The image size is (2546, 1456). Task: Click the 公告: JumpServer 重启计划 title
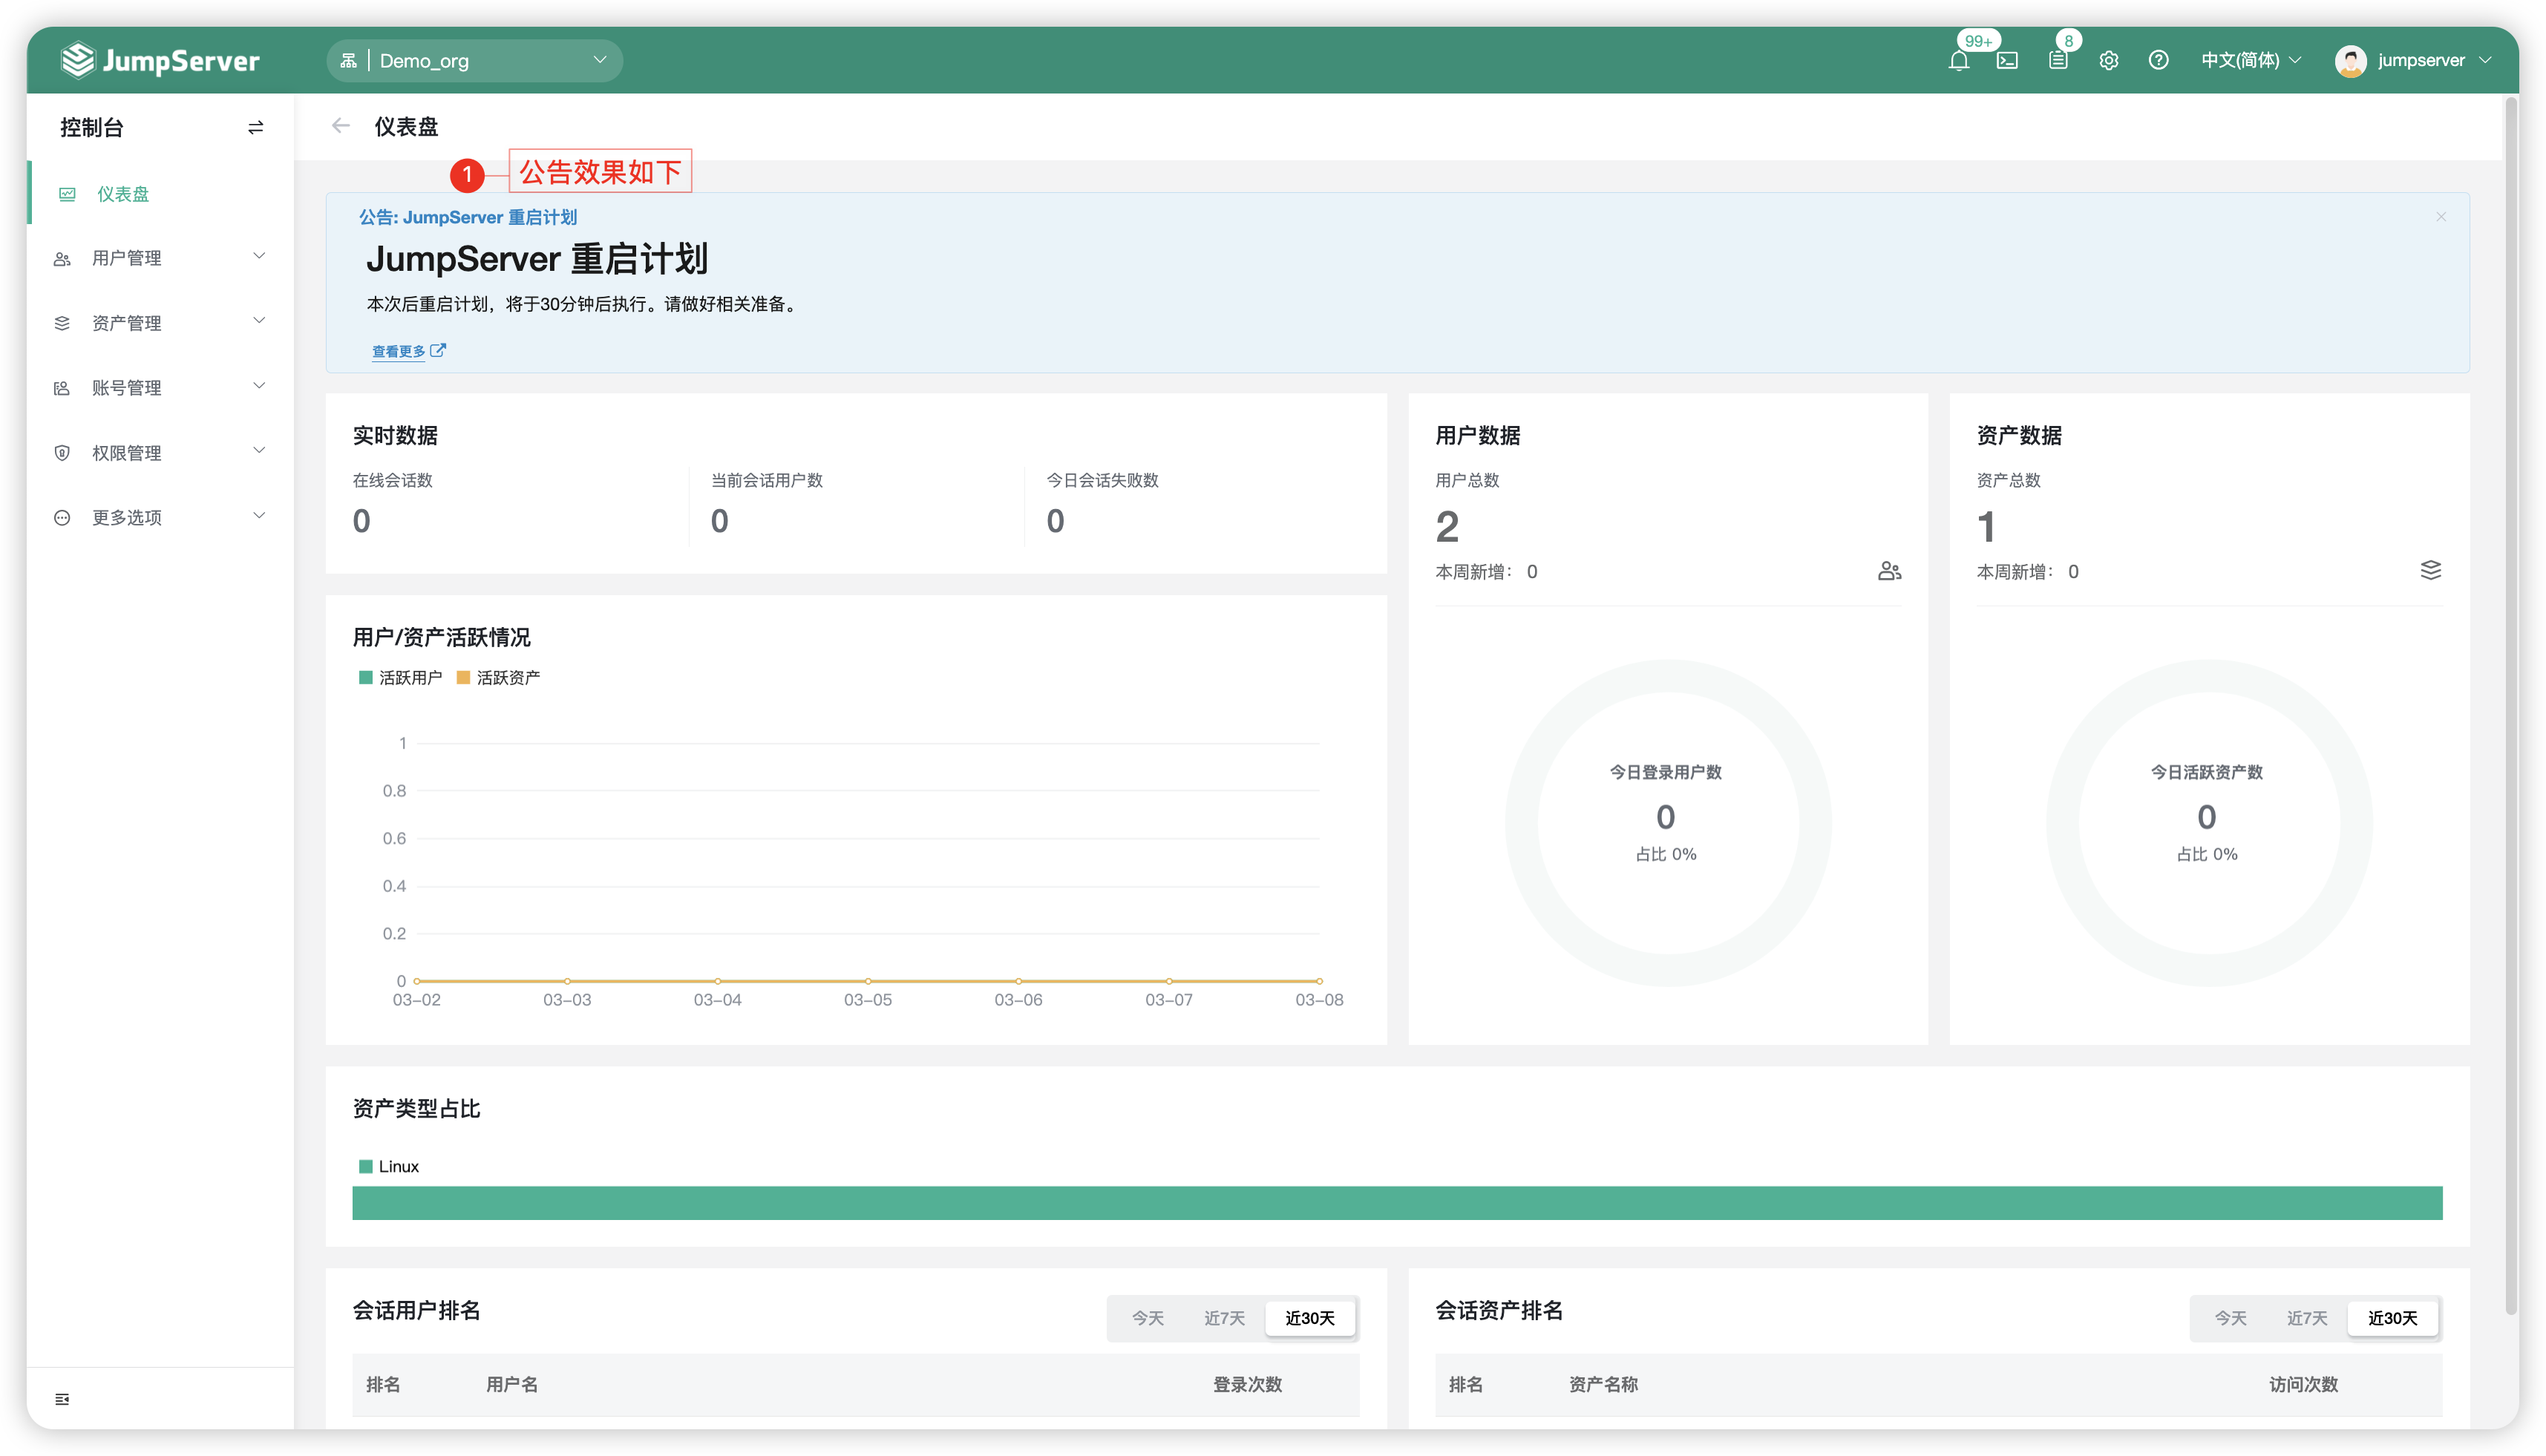468,217
